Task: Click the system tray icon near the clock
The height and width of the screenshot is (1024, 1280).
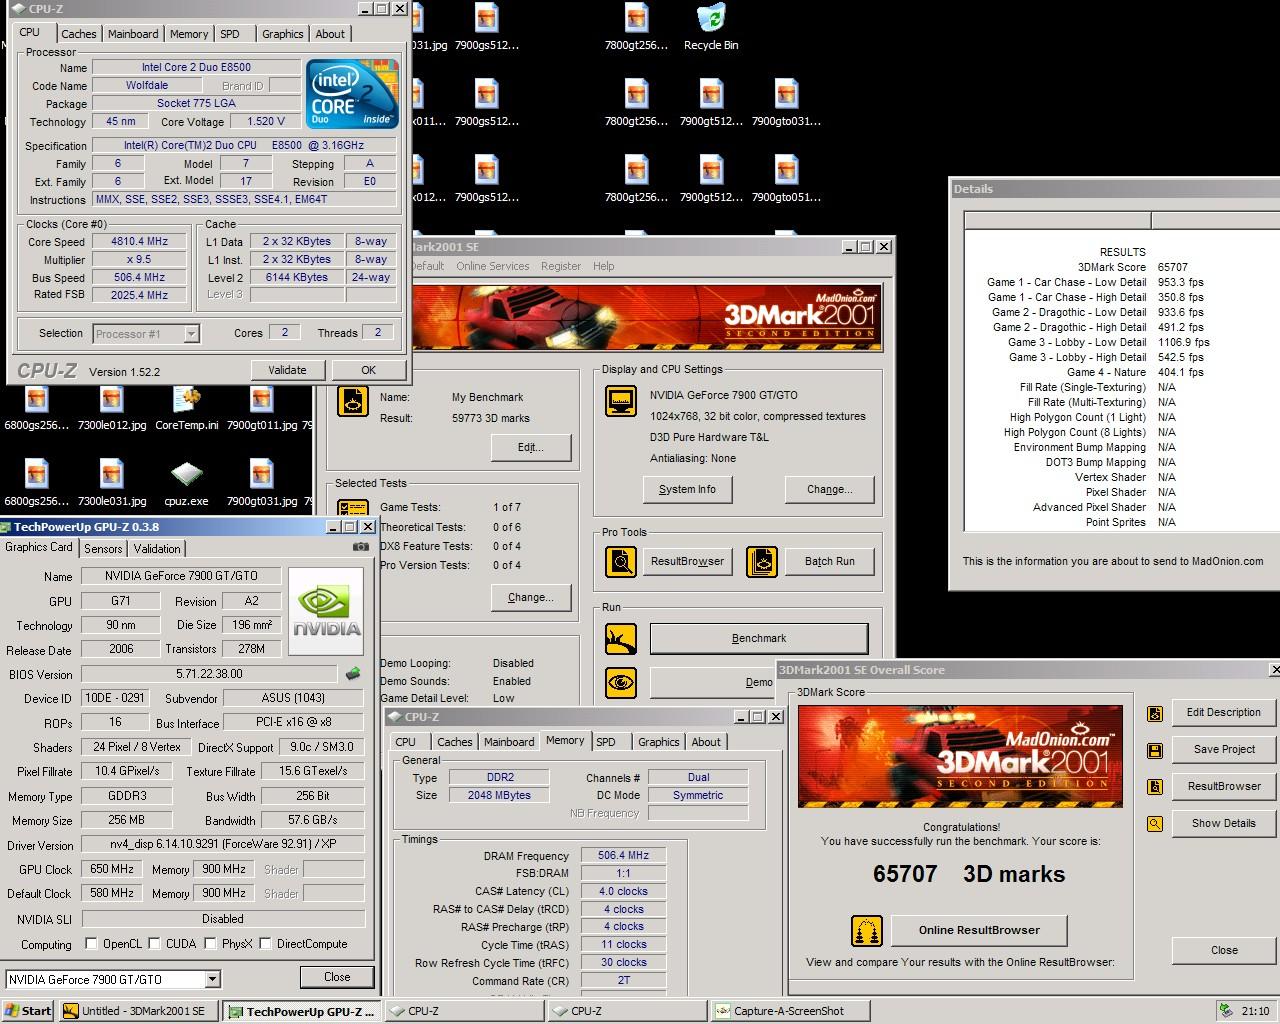Action: (1225, 1011)
